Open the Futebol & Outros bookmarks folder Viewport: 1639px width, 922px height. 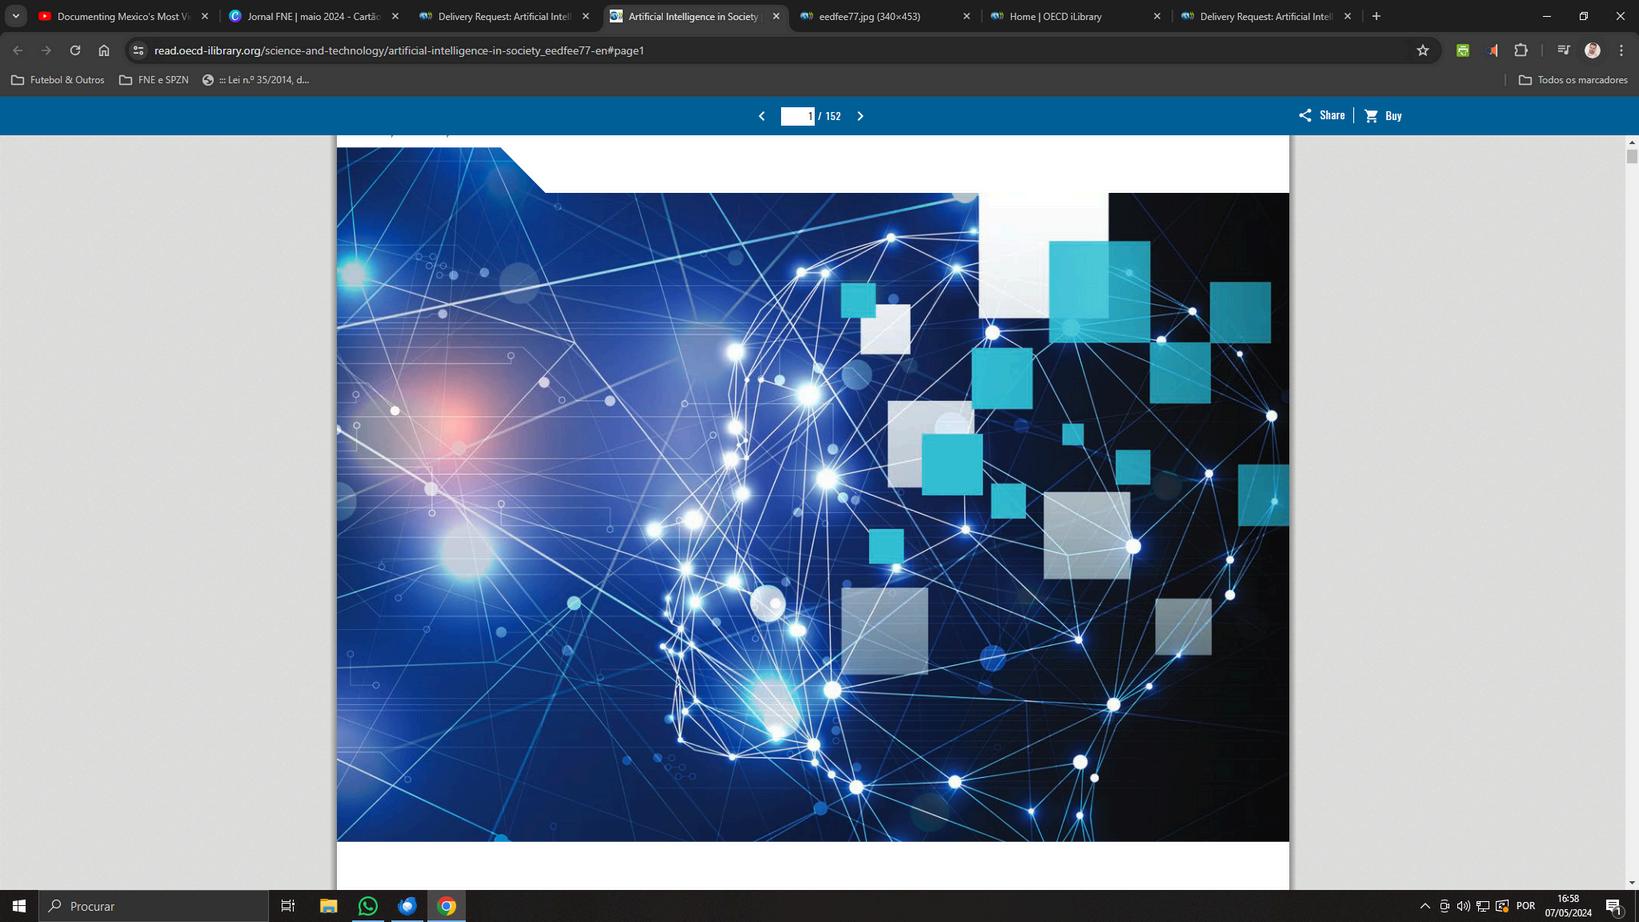[x=57, y=80]
